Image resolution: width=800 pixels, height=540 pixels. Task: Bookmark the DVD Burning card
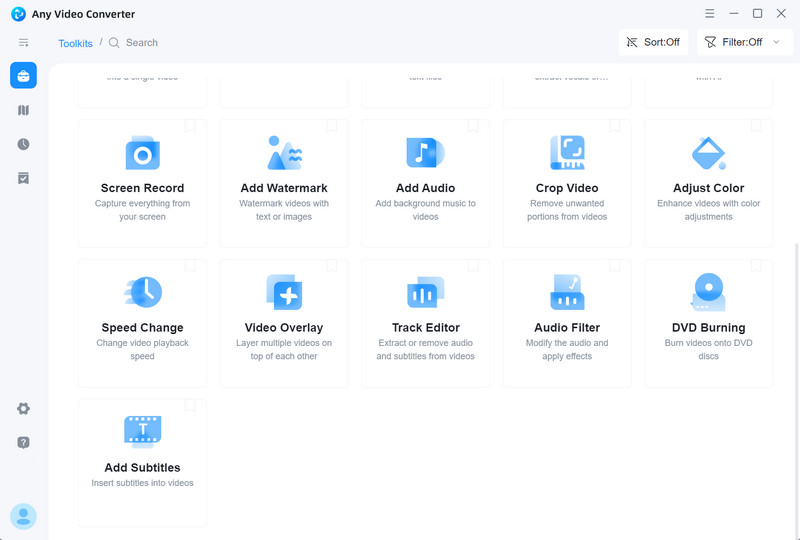[x=756, y=265]
